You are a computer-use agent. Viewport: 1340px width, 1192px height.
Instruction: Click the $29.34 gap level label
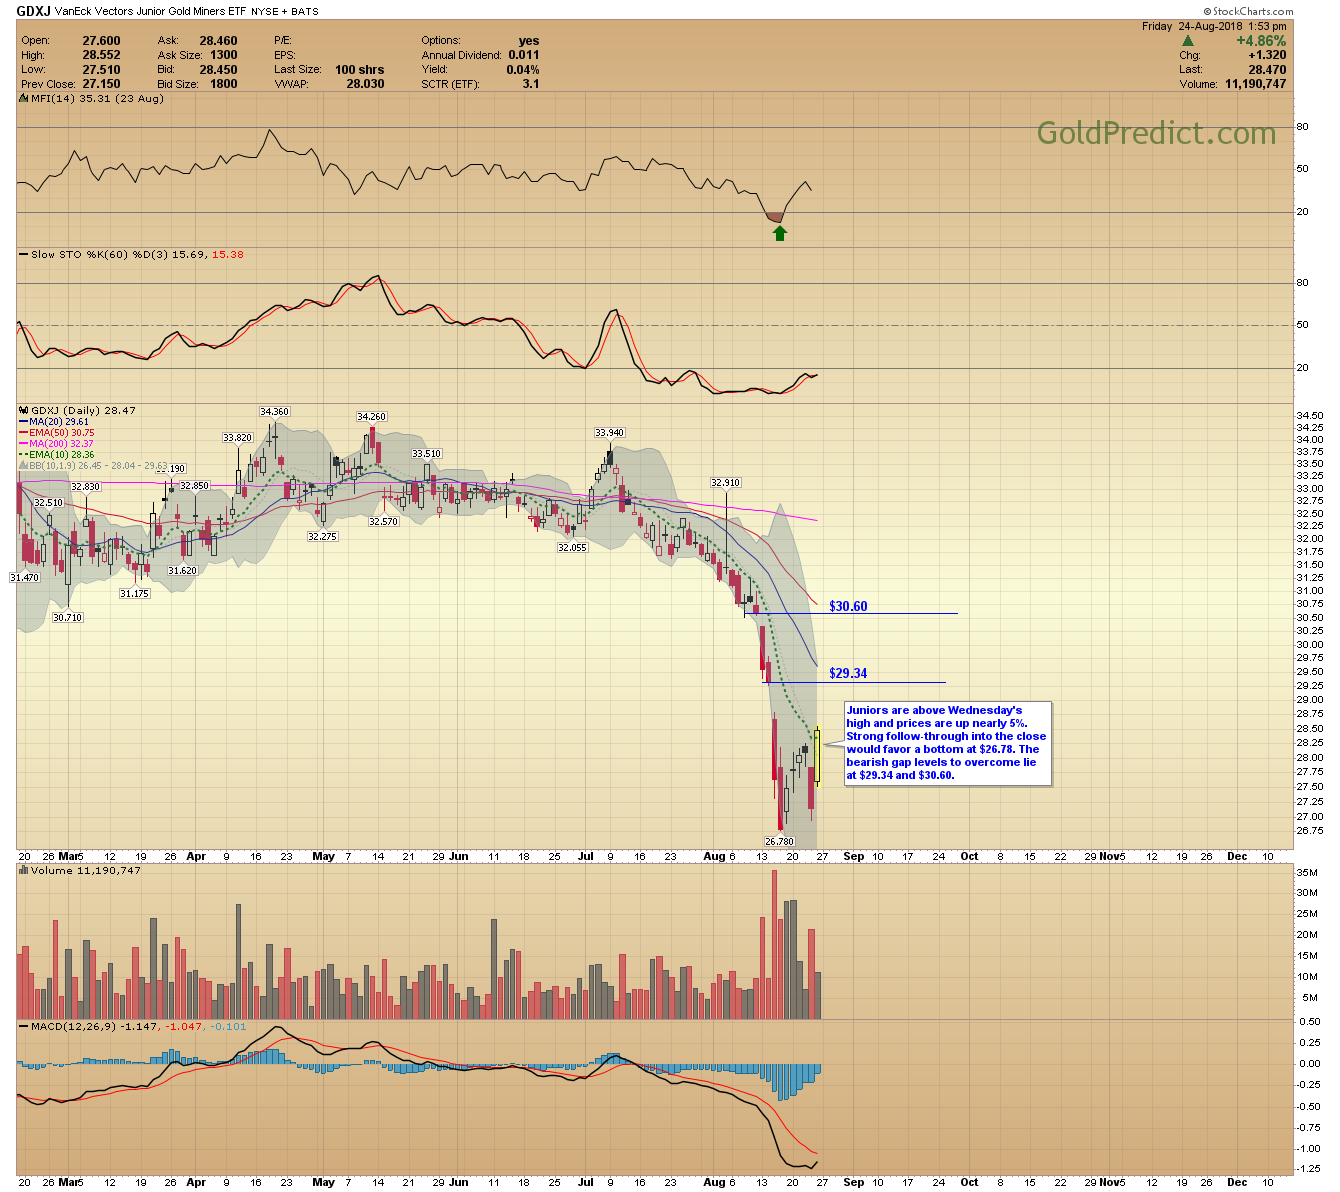point(848,674)
